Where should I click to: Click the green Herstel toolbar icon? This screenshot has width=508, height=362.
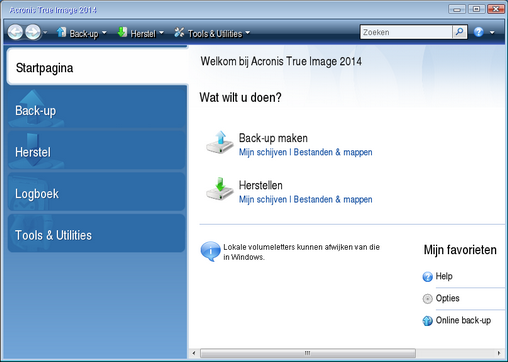click(x=122, y=32)
